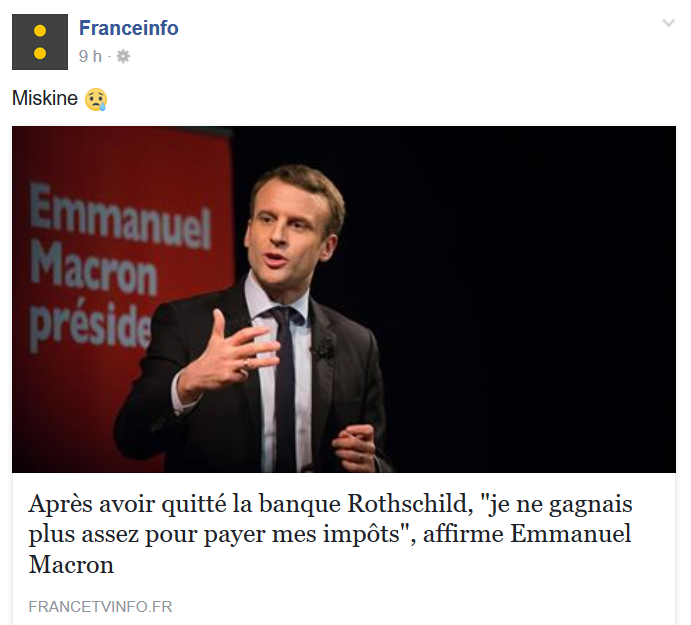The width and height of the screenshot is (691, 625).
Task: Expand the post options chevron
Action: [669, 23]
